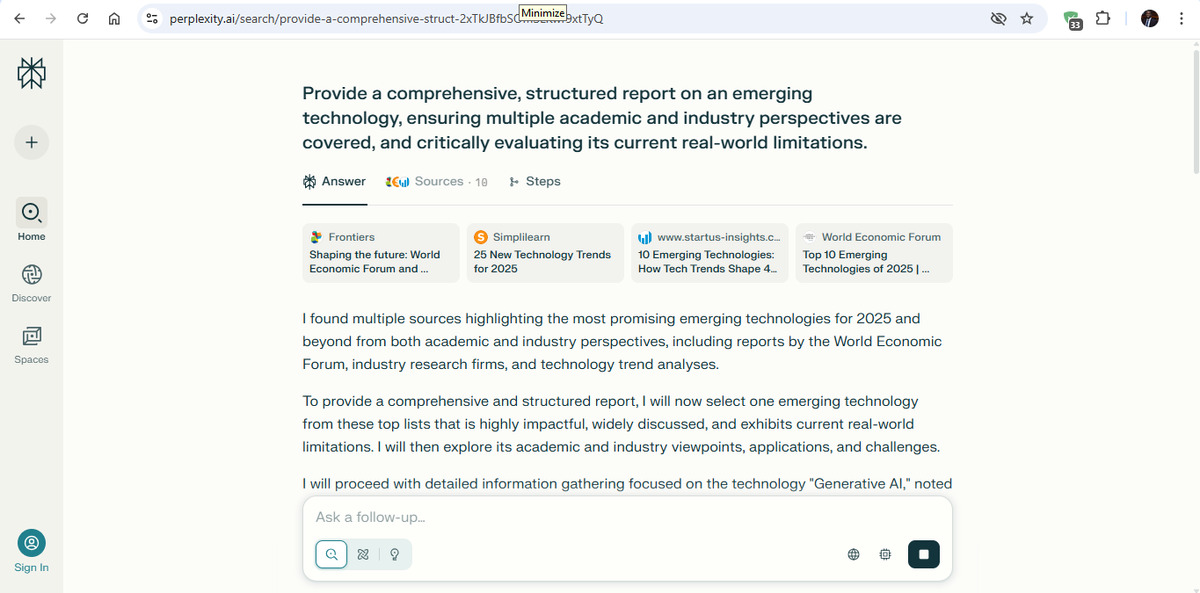Open the Home section in sidebar
The image size is (1200, 593).
tap(31, 212)
